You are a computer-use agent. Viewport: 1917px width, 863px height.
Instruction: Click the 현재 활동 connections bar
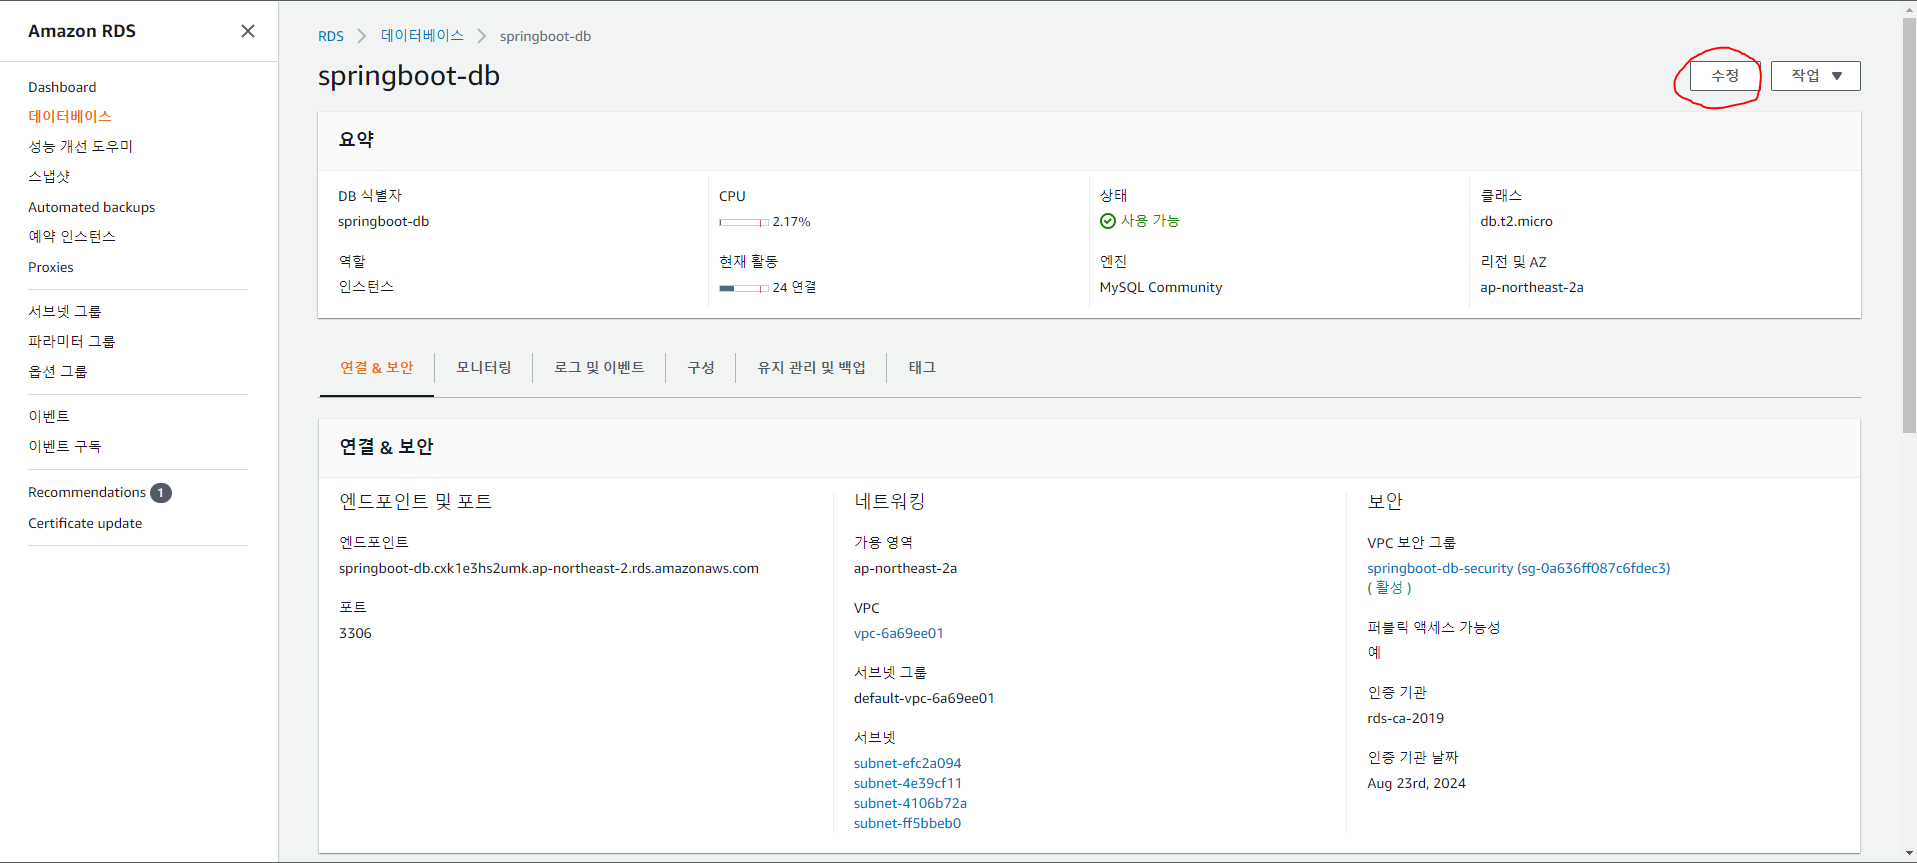(x=744, y=288)
